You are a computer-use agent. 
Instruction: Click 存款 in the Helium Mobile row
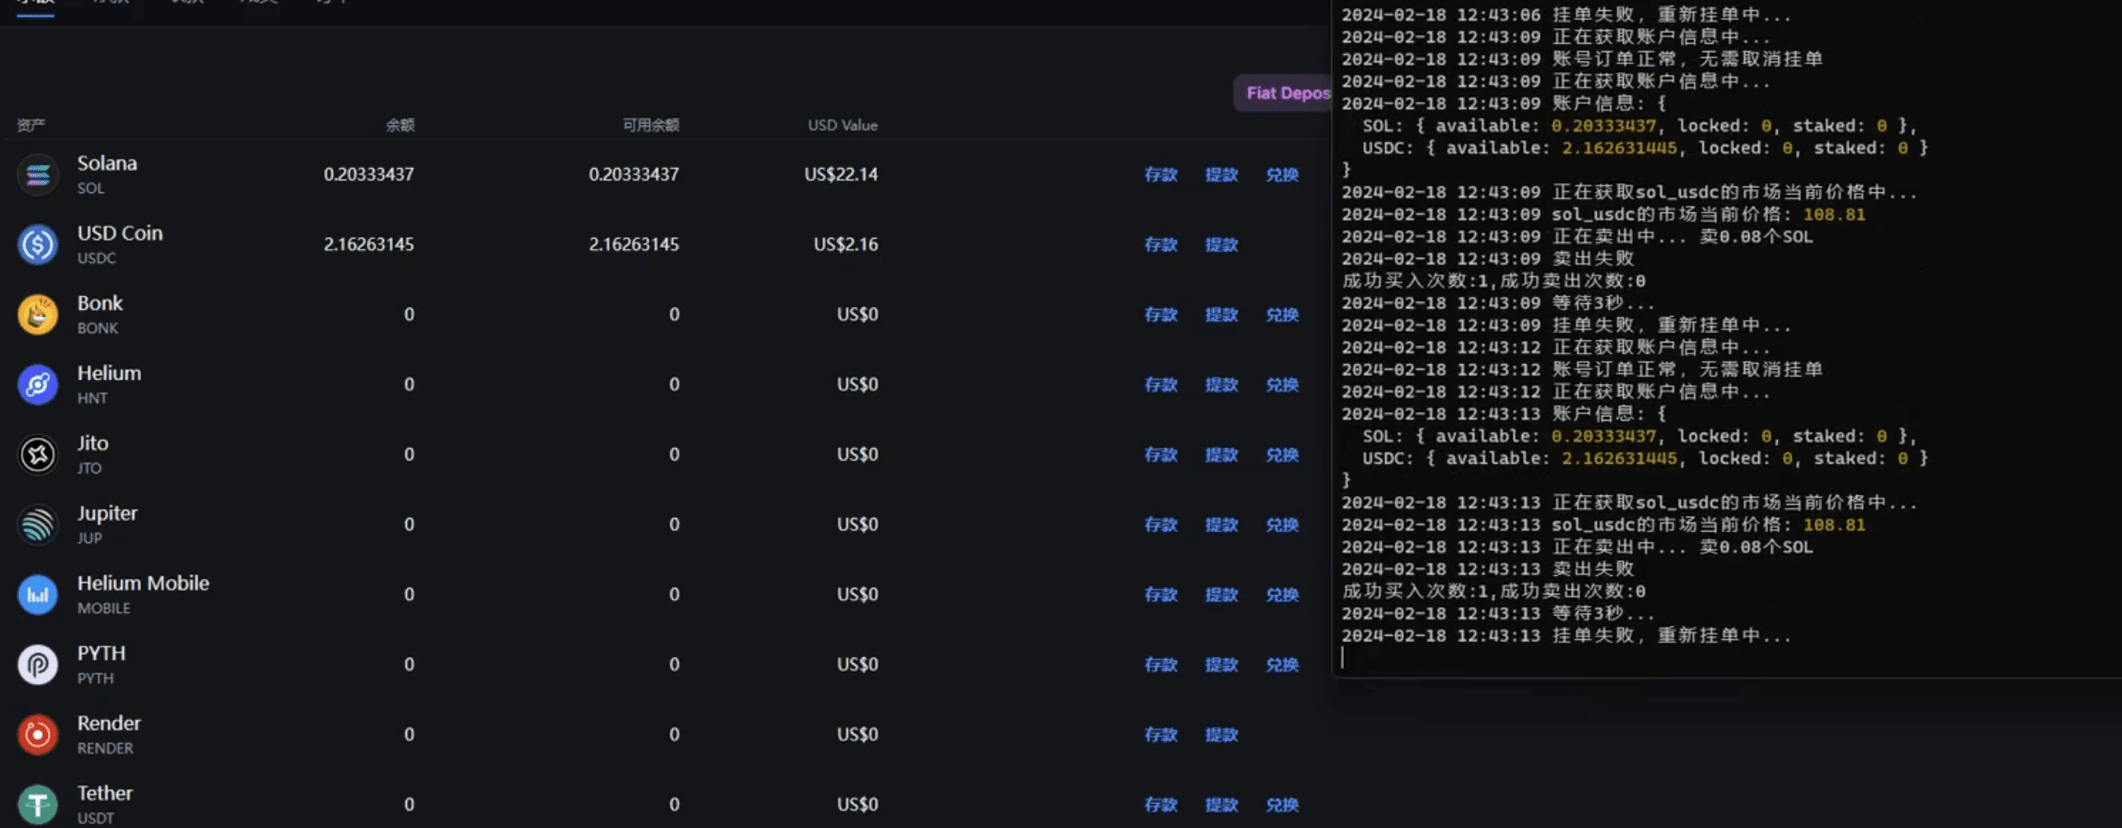pos(1161,594)
